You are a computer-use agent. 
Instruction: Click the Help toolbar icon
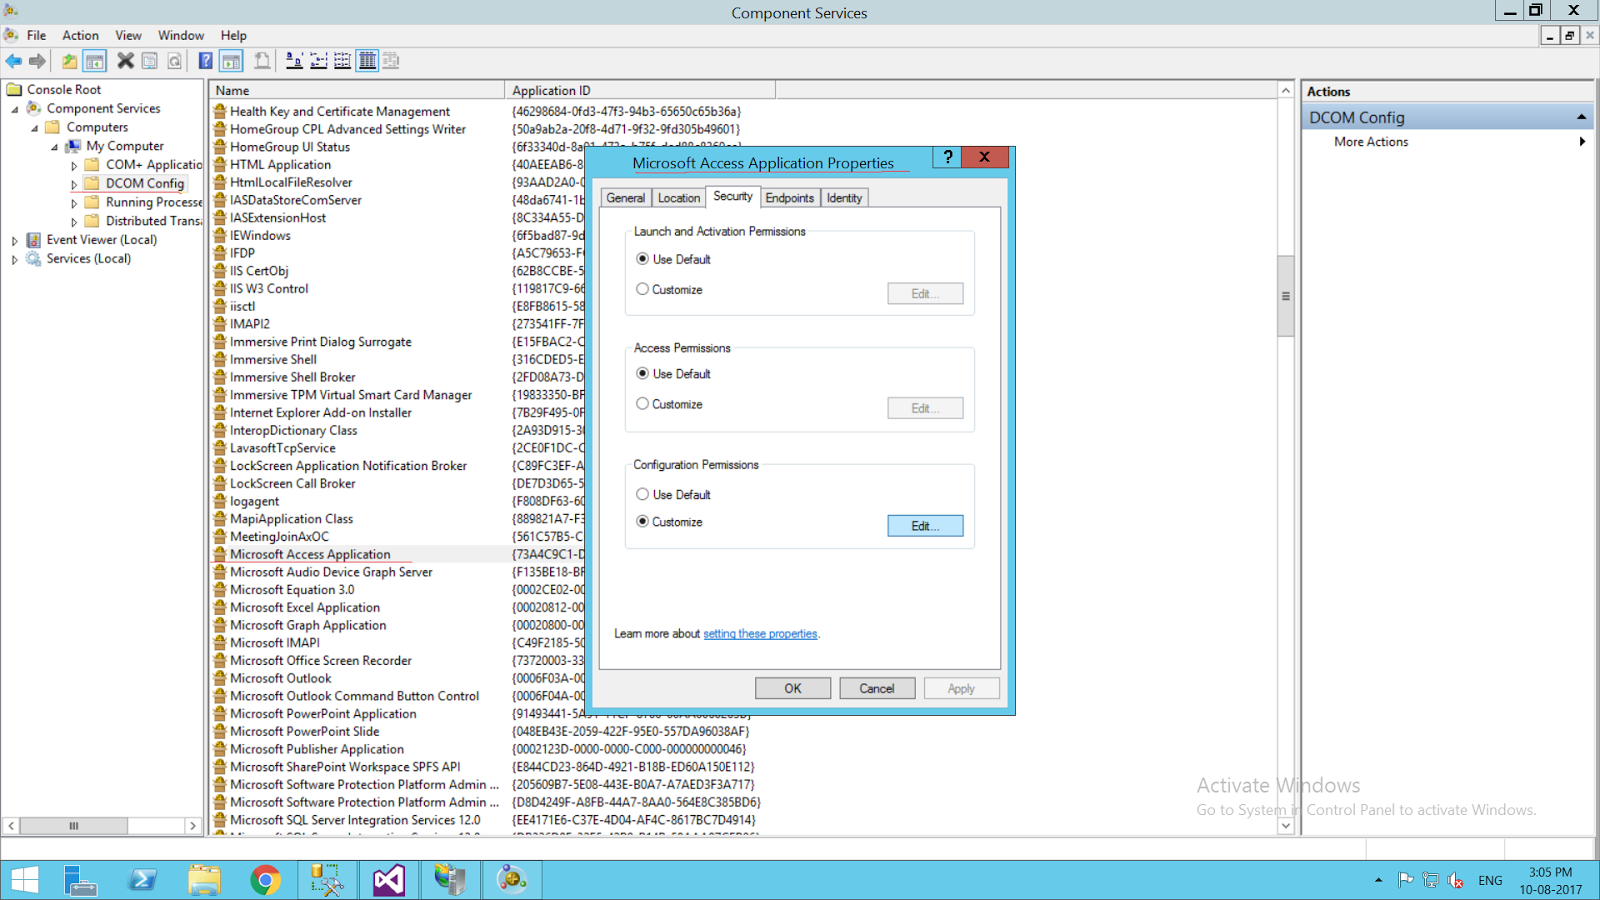coord(204,60)
